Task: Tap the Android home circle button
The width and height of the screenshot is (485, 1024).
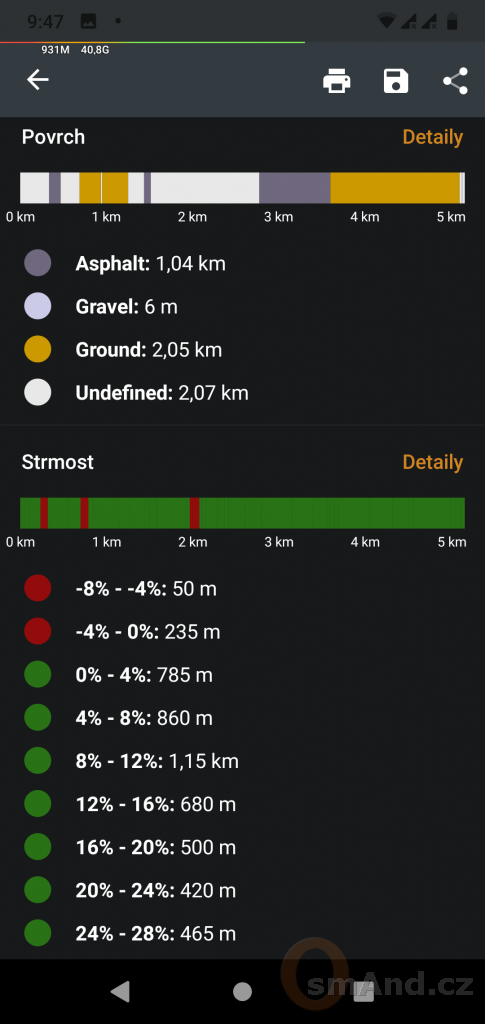Action: pos(242,991)
